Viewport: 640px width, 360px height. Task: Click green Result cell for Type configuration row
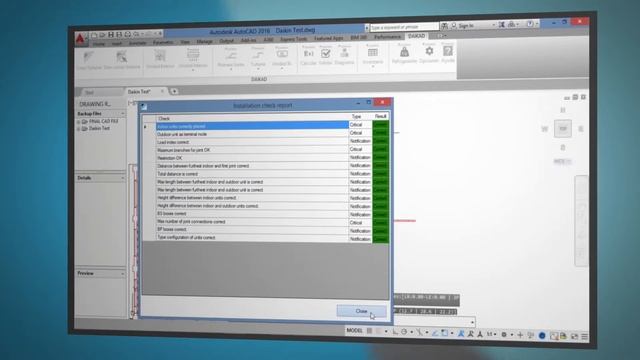(380, 239)
